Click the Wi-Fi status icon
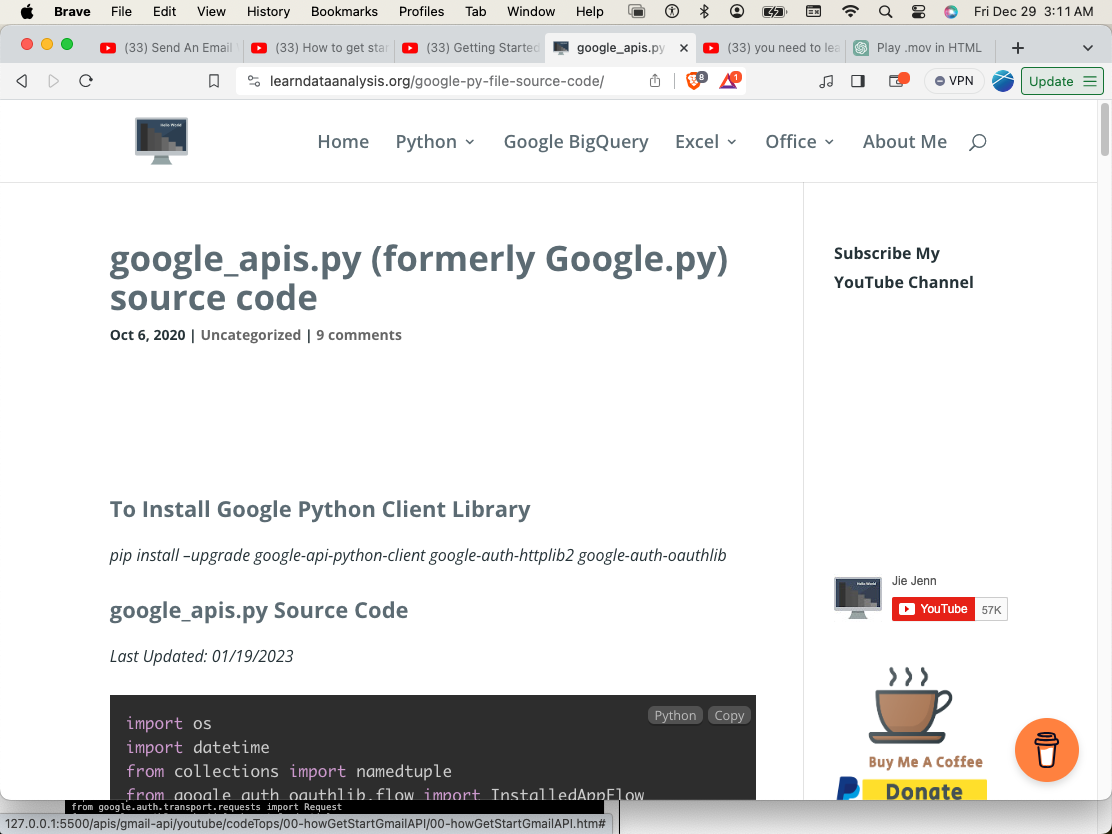 [x=850, y=11]
